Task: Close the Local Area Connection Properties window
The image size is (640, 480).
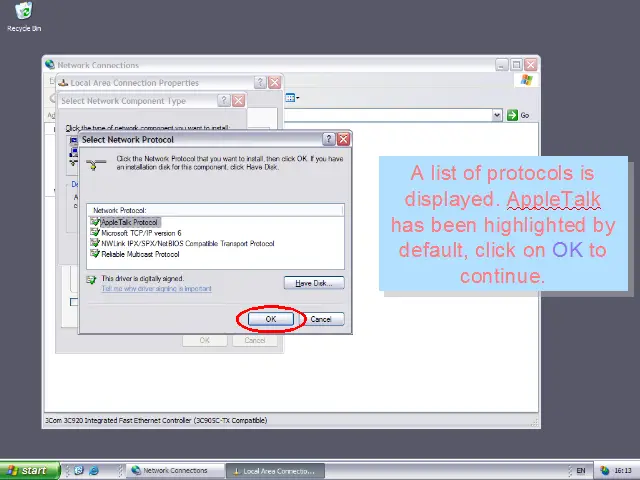Action: click(x=275, y=83)
